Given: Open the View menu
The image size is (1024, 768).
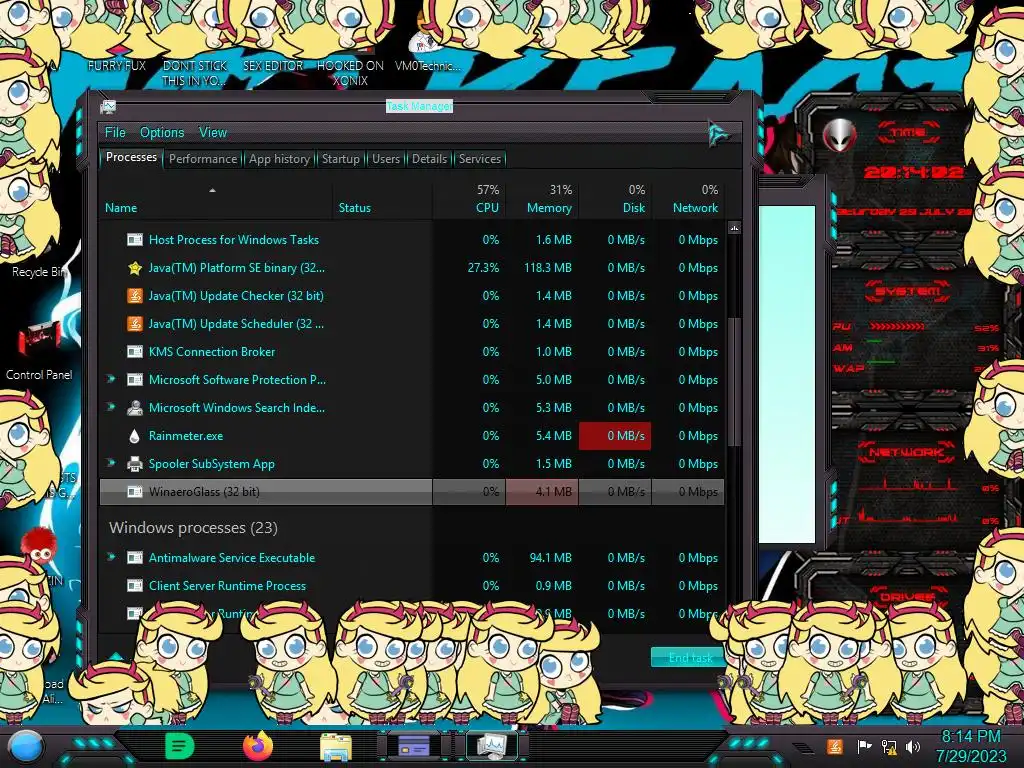Looking at the screenshot, I should [x=213, y=133].
